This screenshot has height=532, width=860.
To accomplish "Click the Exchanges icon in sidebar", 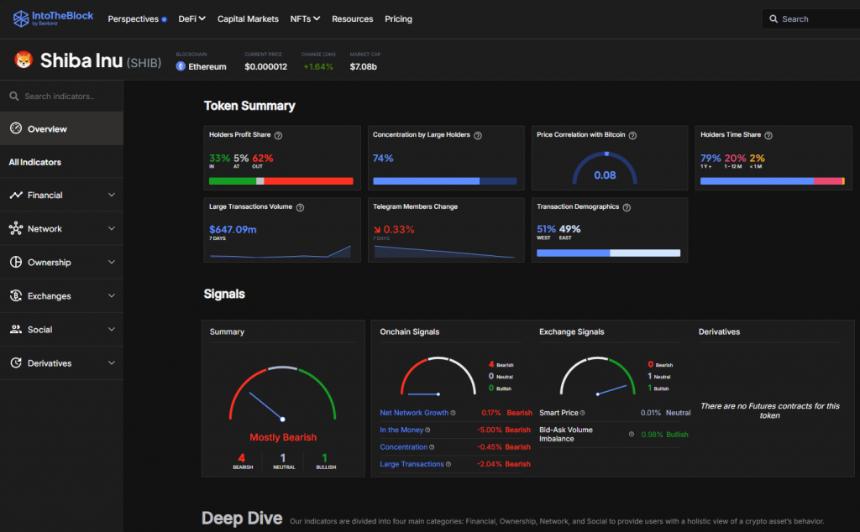I will pos(16,296).
